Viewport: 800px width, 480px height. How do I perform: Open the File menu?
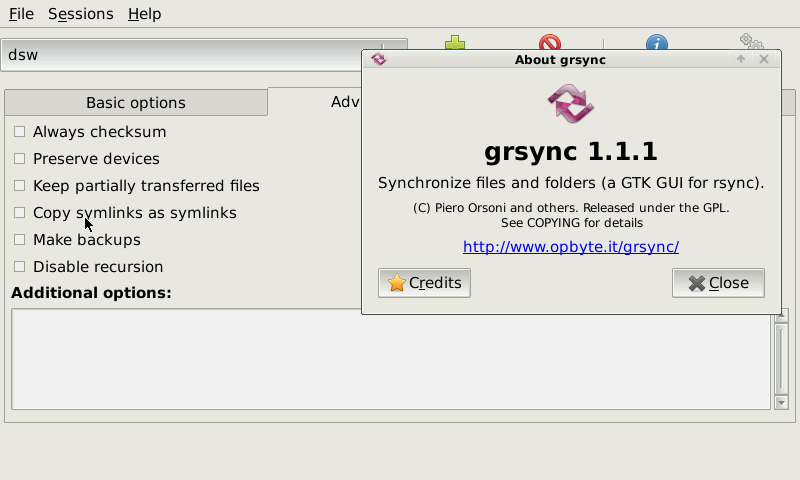[x=21, y=14]
